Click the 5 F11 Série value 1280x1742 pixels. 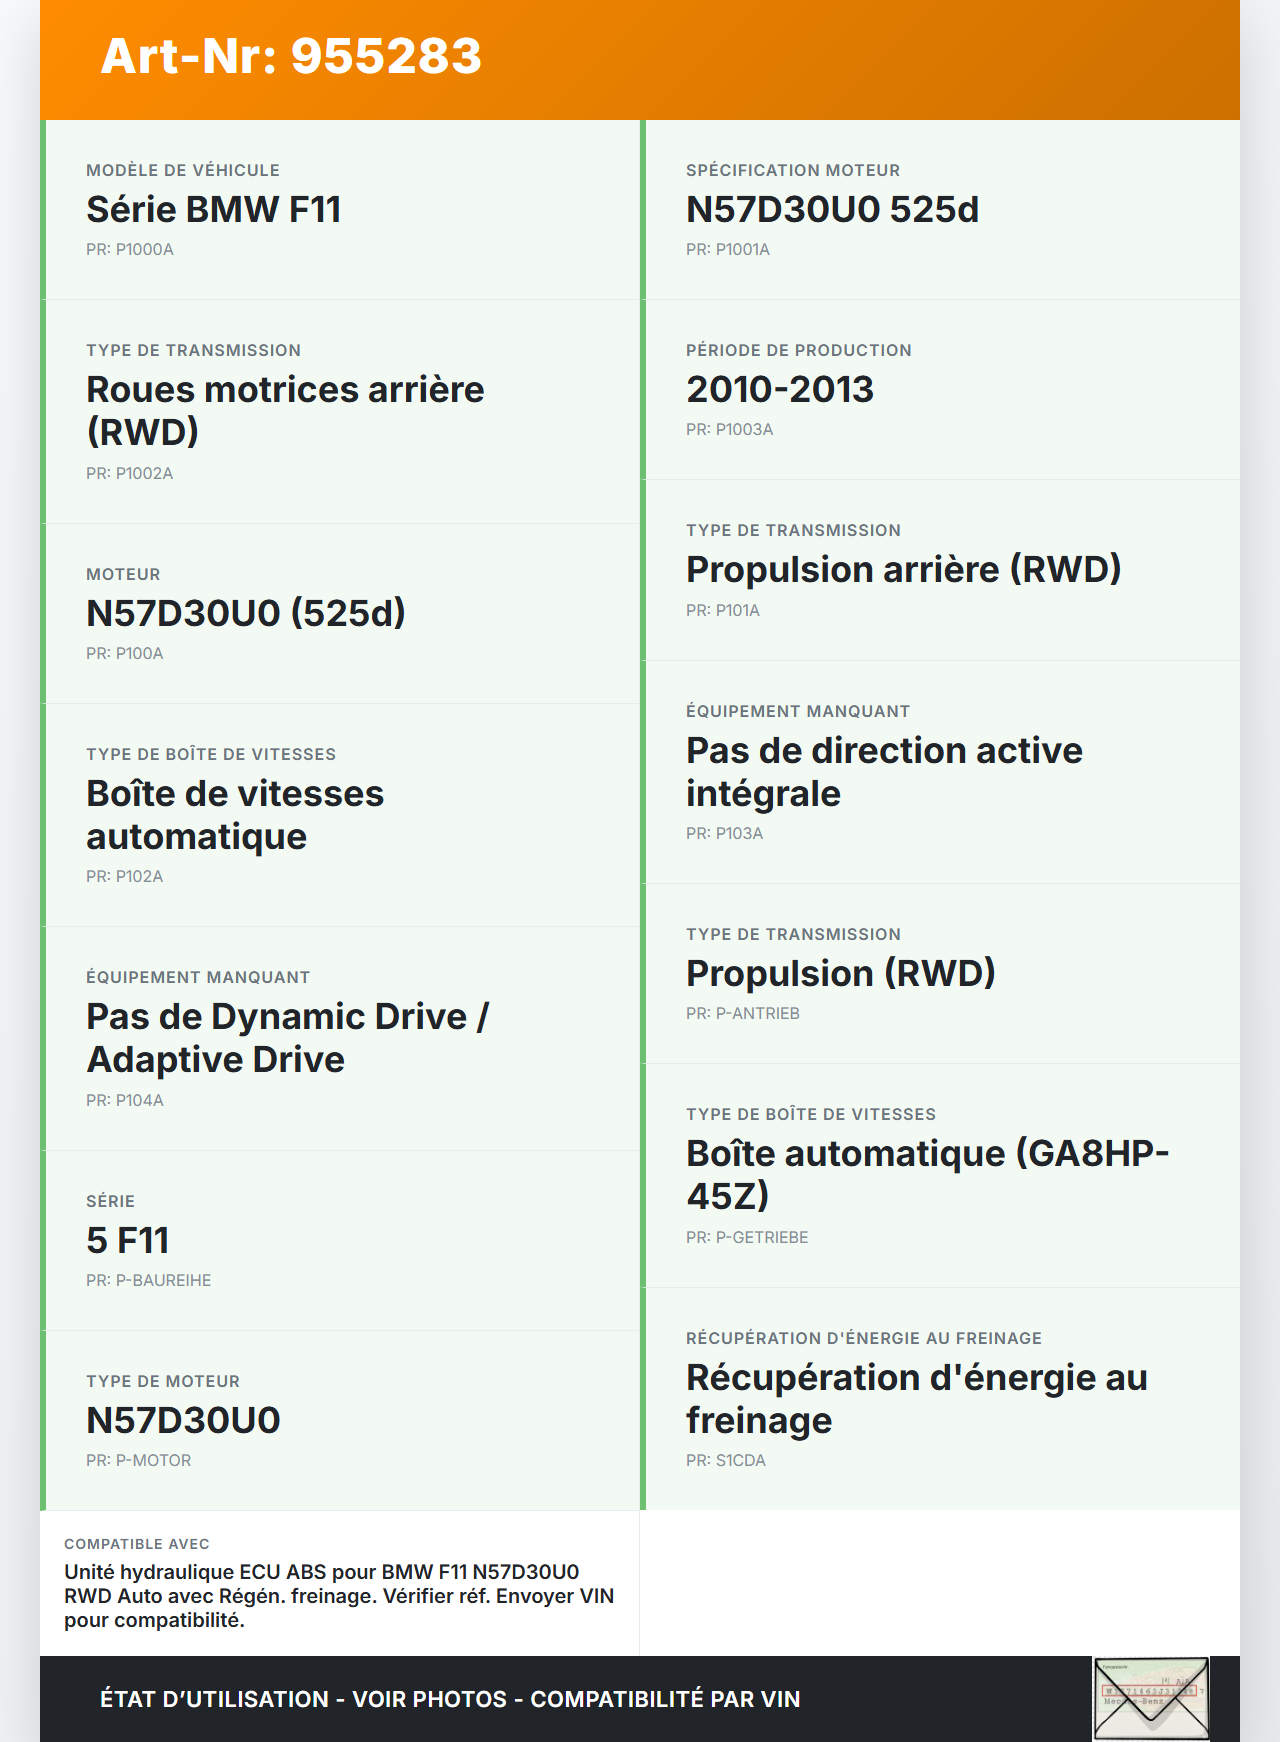click(128, 1241)
